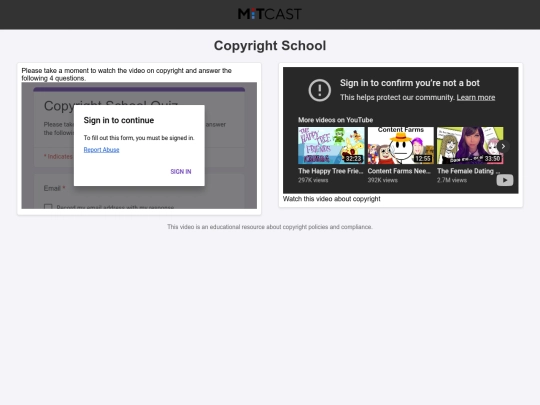The image size is (540, 405).
Task: Click Content Farms Nee... video title
Action: tap(399, 171)
